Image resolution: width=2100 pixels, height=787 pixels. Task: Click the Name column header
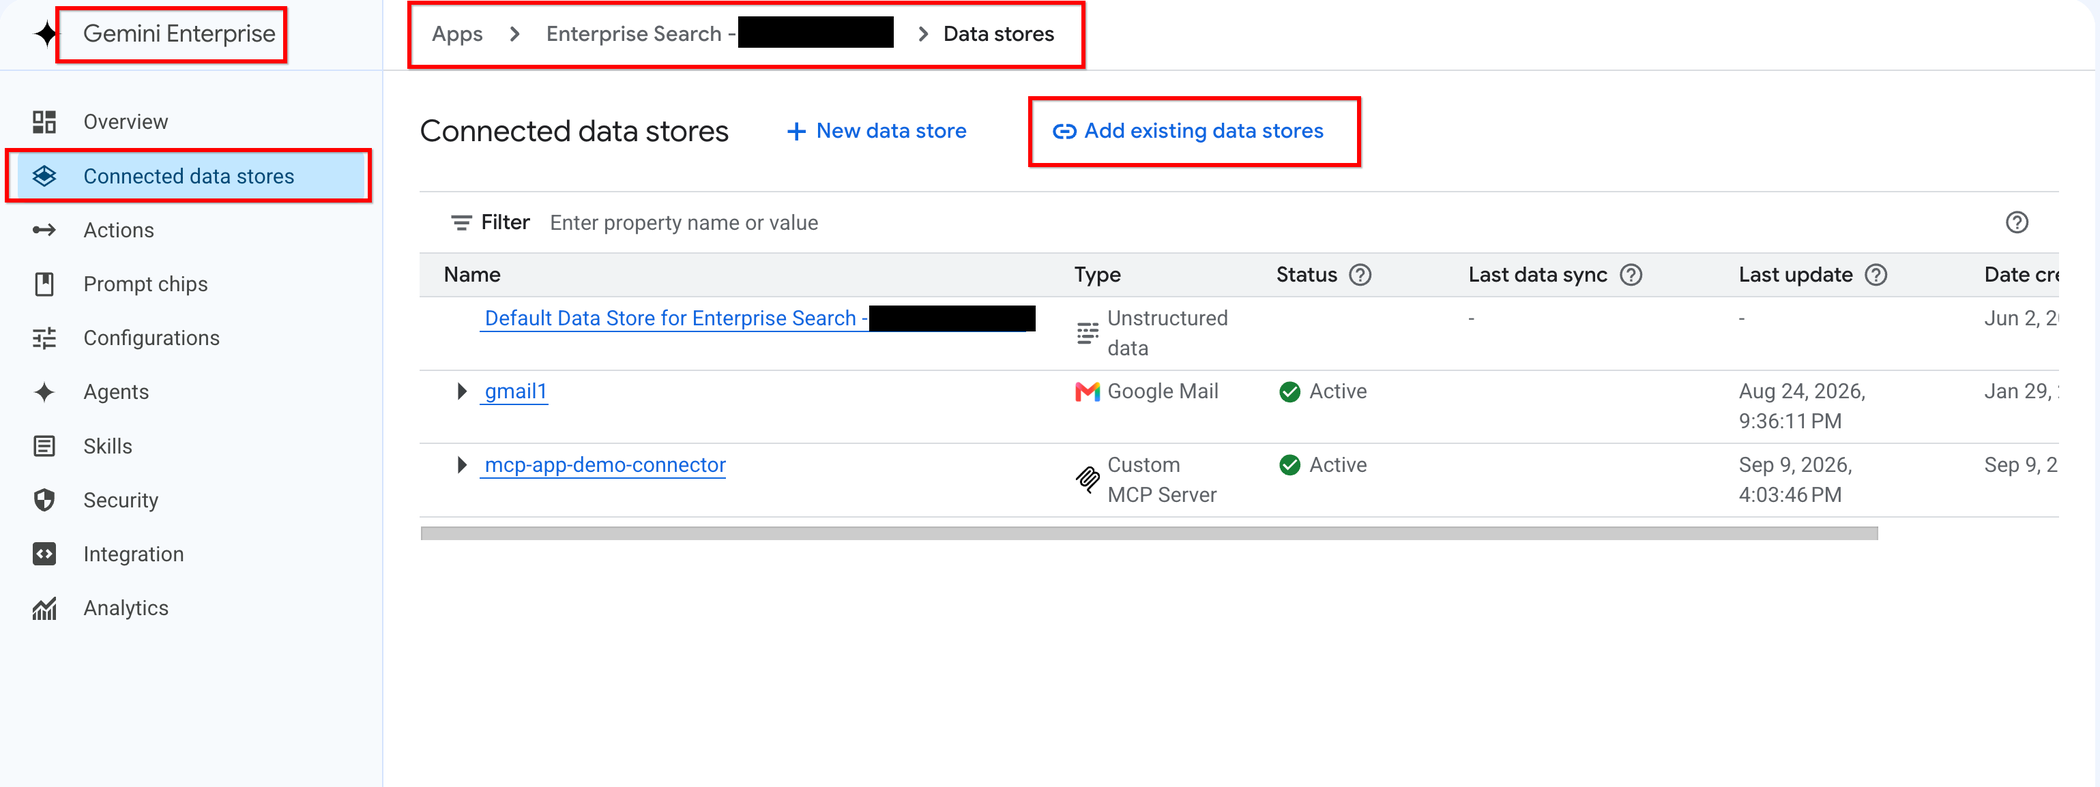pos(472,275)
